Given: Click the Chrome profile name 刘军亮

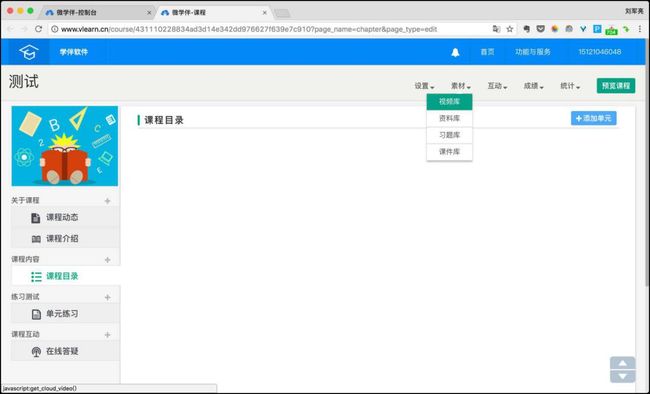Looking at the screenshot, I should tap(634, 11).
